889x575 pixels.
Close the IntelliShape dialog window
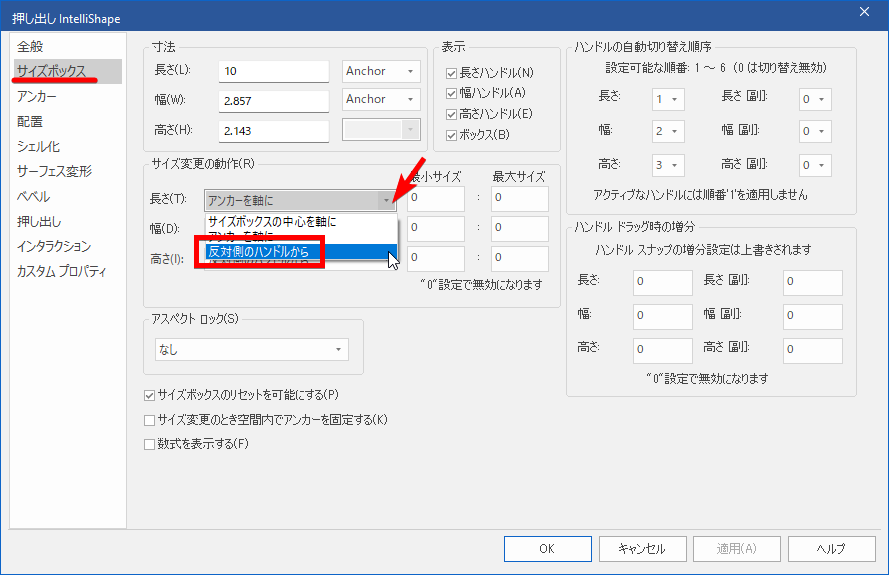[x=864, y=11]
